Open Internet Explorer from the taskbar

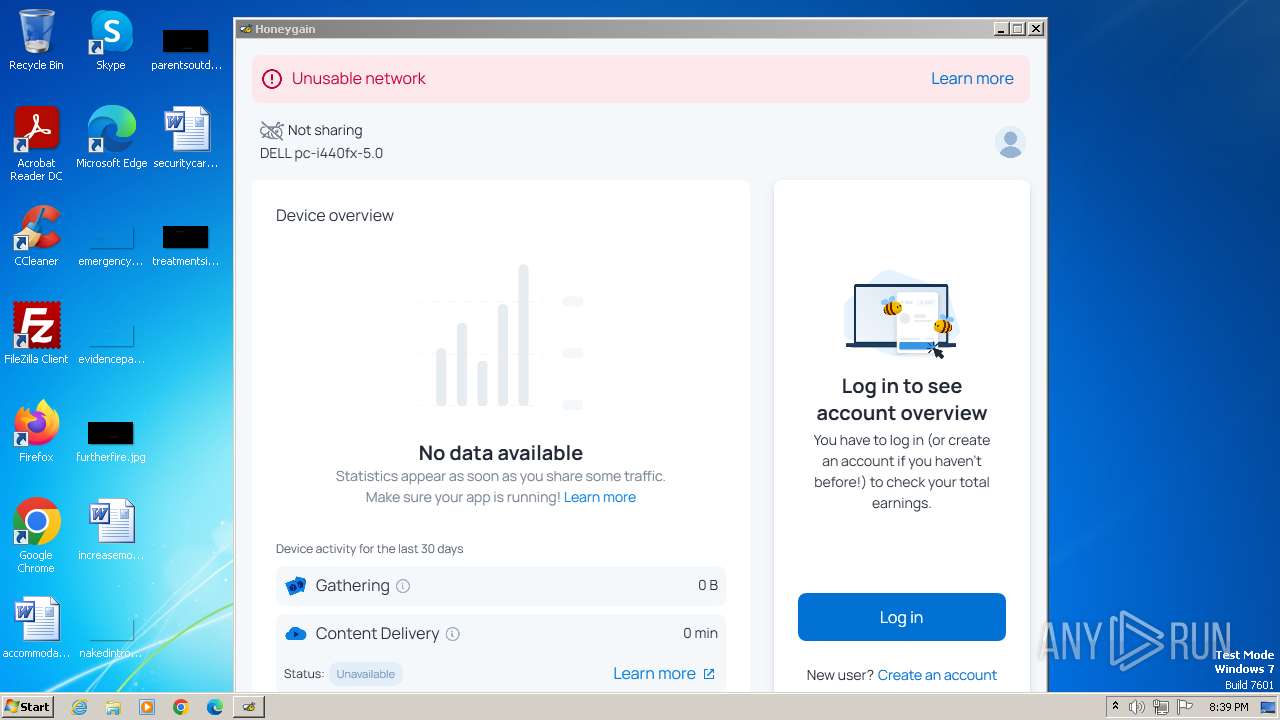pos(80,707)
